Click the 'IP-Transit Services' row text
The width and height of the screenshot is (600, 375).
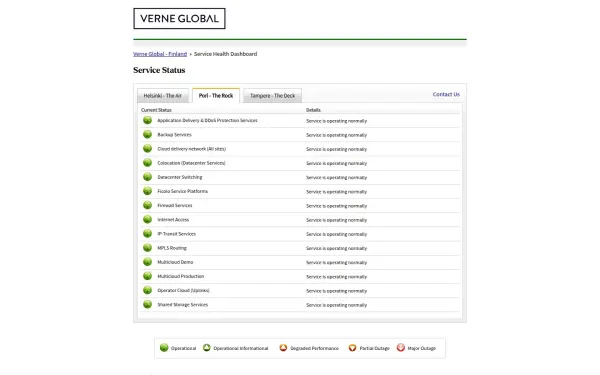pos(176,234)
